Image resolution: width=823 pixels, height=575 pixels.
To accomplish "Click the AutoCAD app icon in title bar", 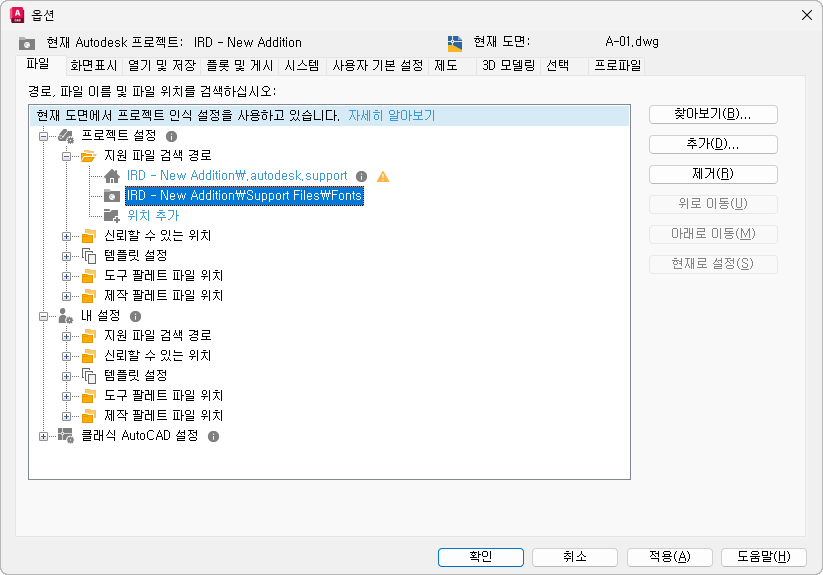I will pos(17,15).
